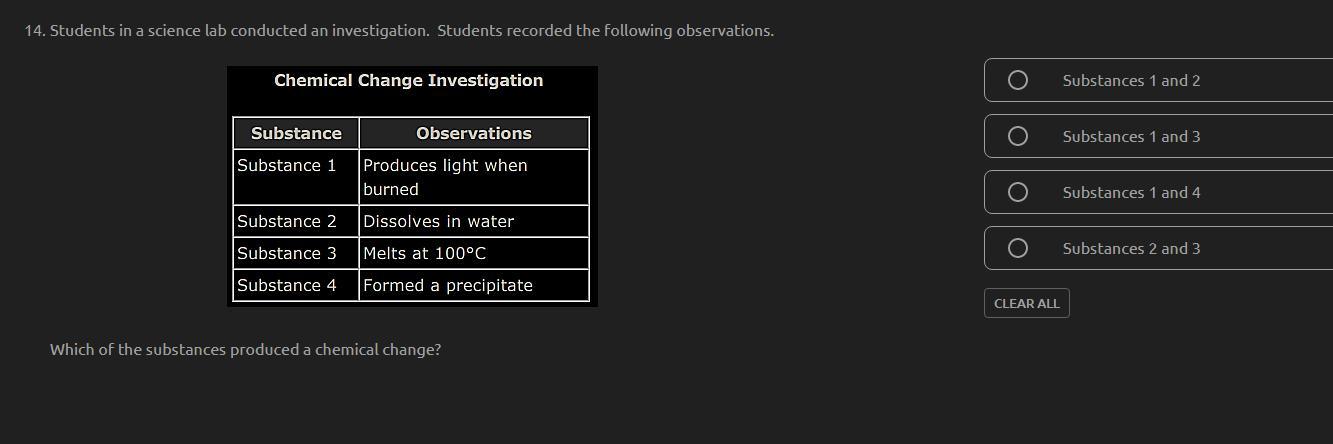Pick the Substances 2 and 3 radio circle
The image size is (1333, 444).
(x=1017, y=248)
